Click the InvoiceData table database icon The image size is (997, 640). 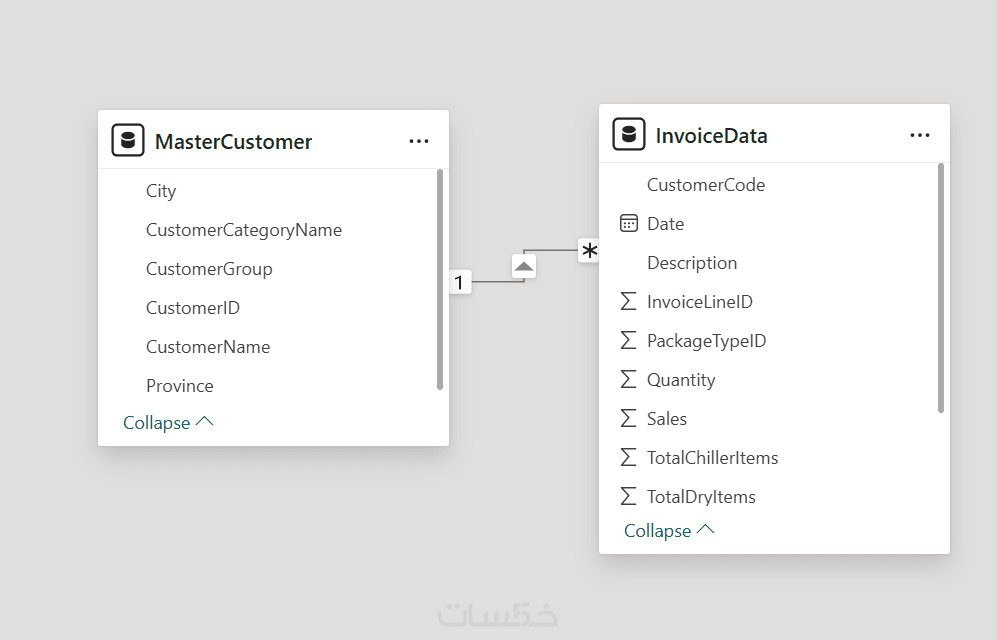629,135
